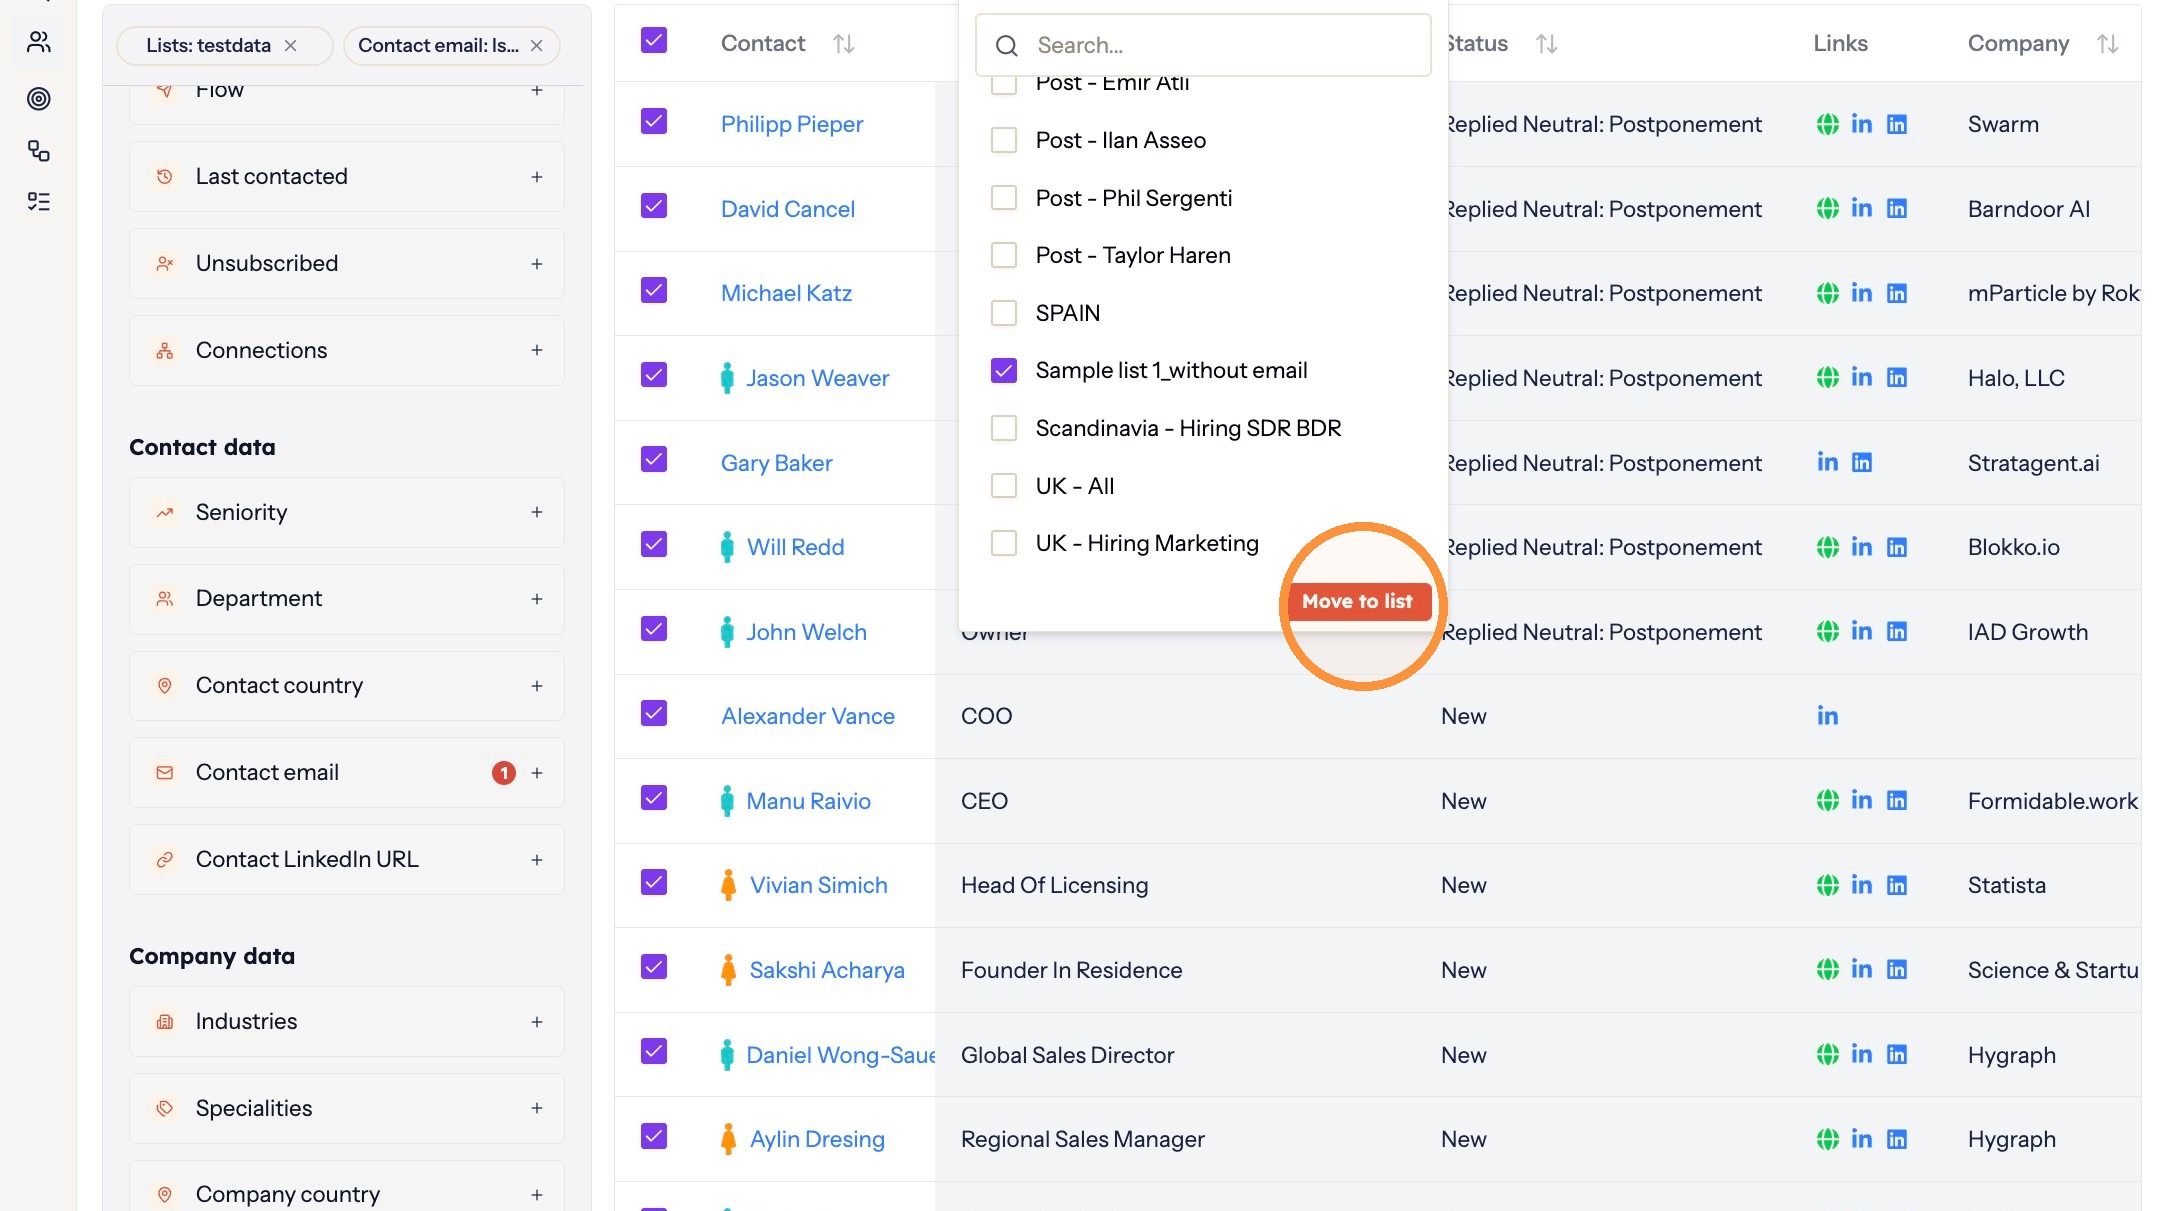Check the SPAIN list option

(1004, 313)
